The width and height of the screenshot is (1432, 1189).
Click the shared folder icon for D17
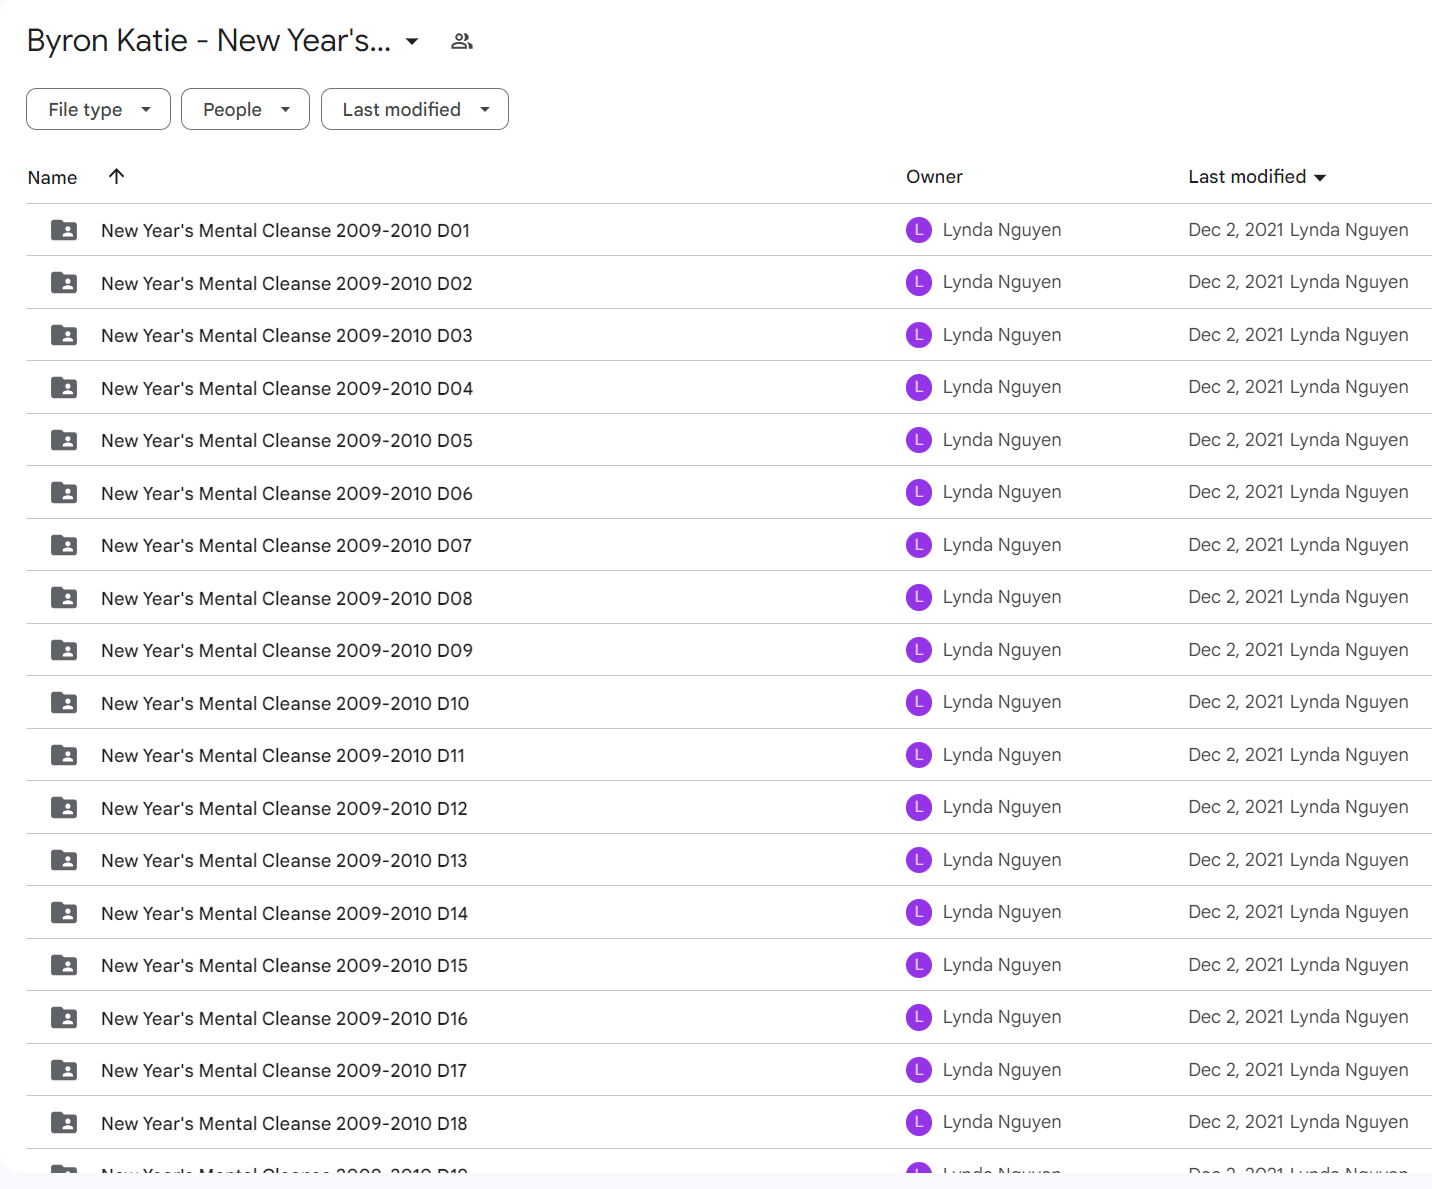[64, 1070]
